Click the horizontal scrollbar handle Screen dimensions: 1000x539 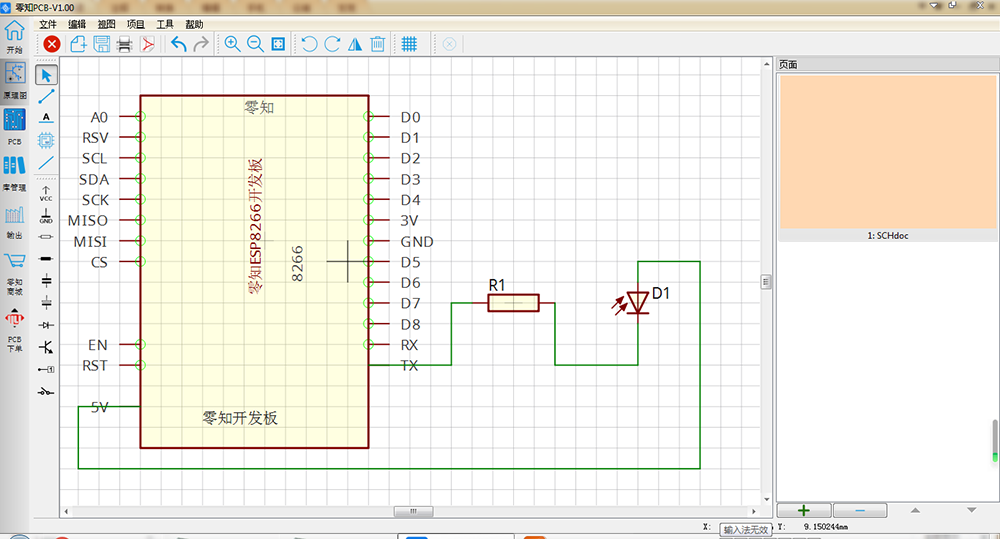pos(413,512)
